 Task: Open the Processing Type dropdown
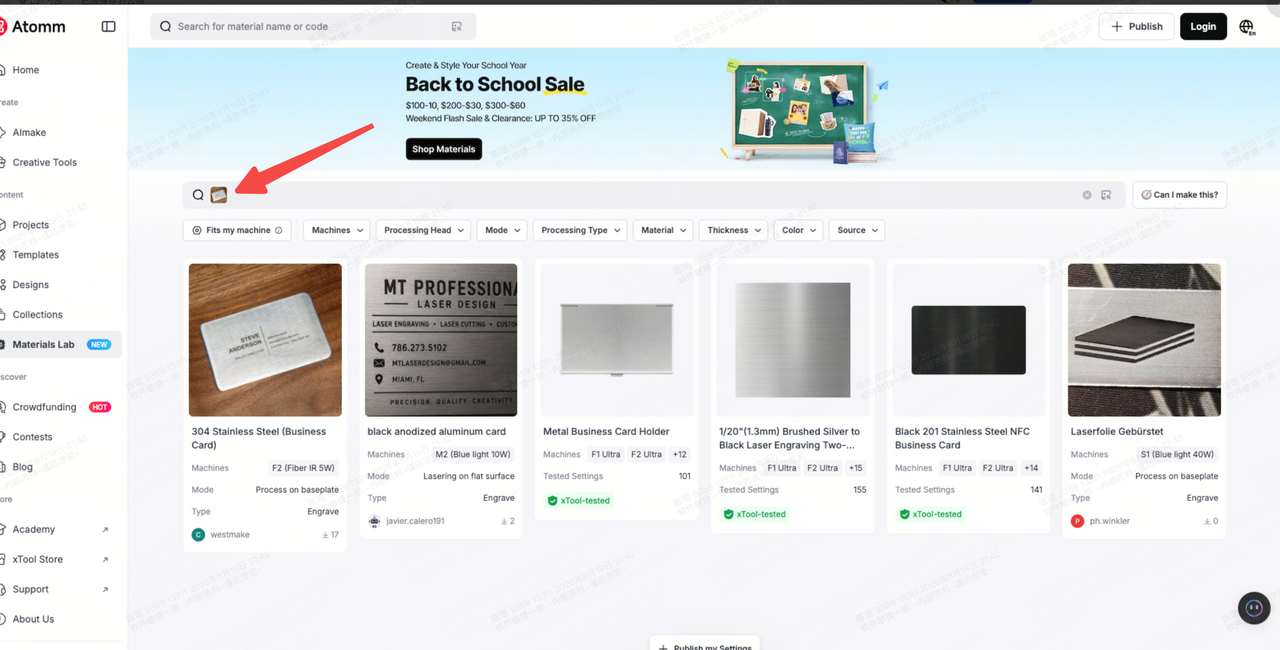pos(580,230)
